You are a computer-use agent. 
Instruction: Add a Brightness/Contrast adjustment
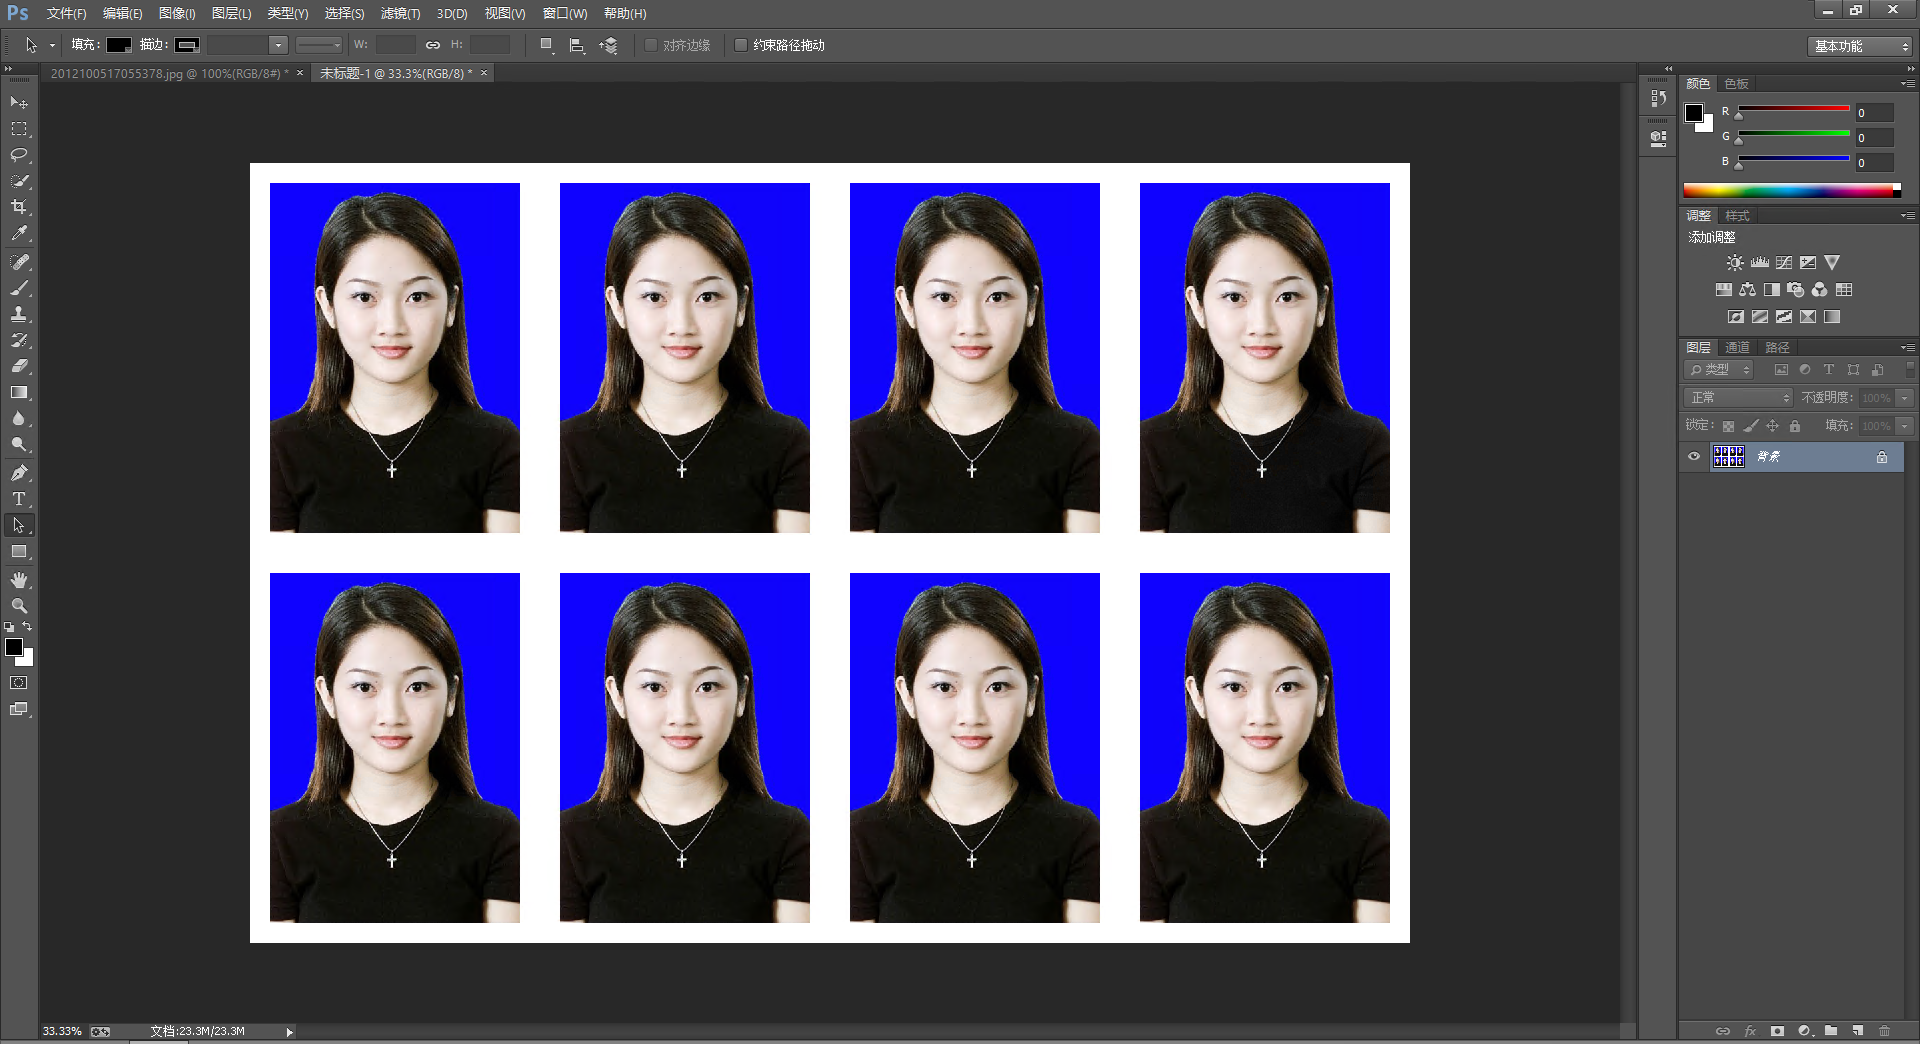click(1735, 263)
